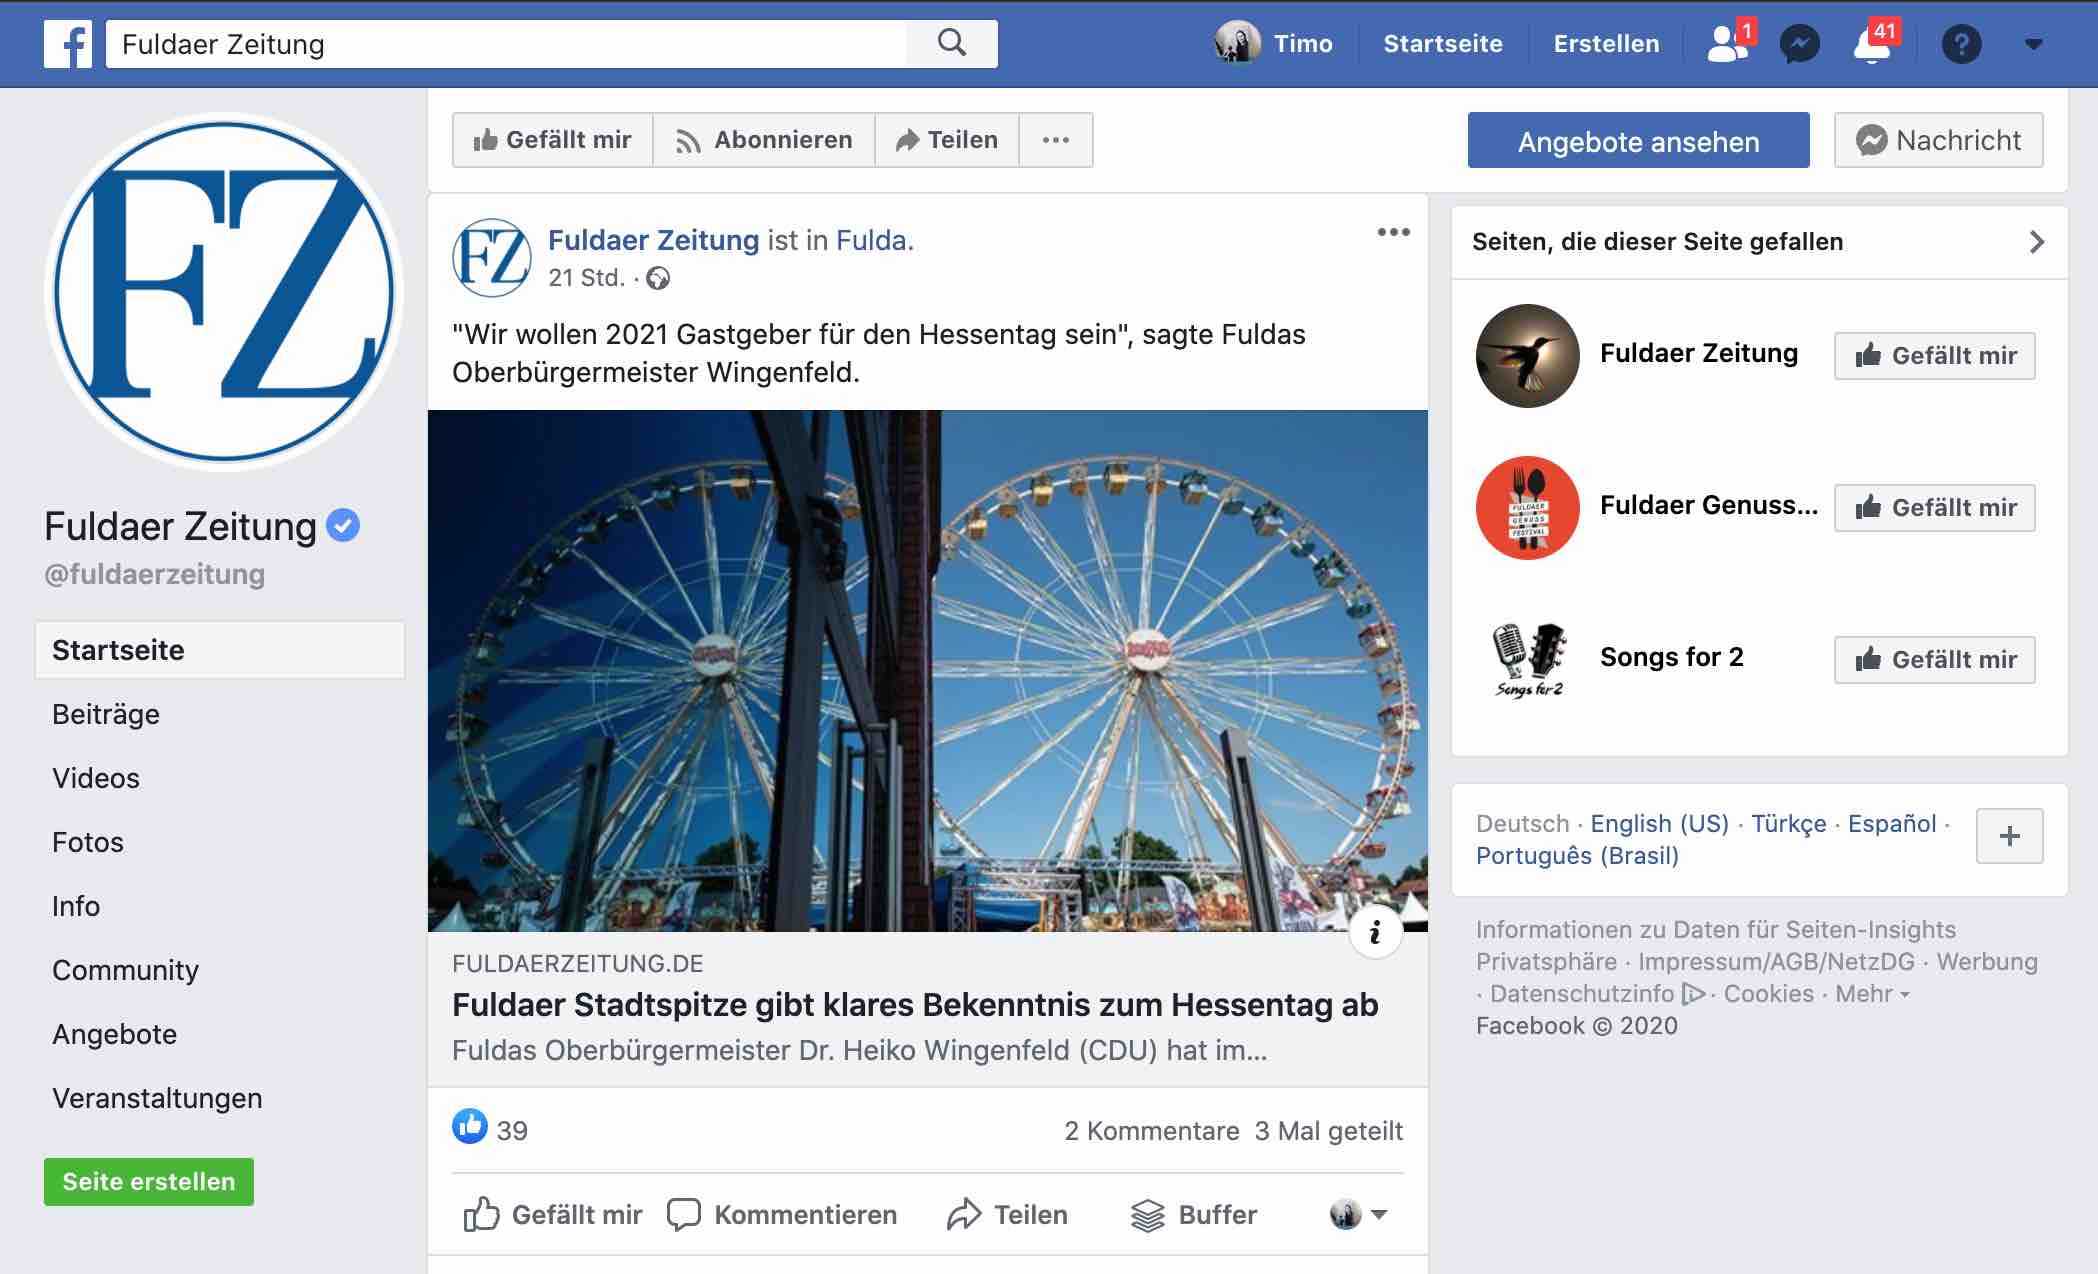Viewport: 2098px width, 1274px height.
Task: Open Fotos in the sidebar
Action: click(88, 842)
